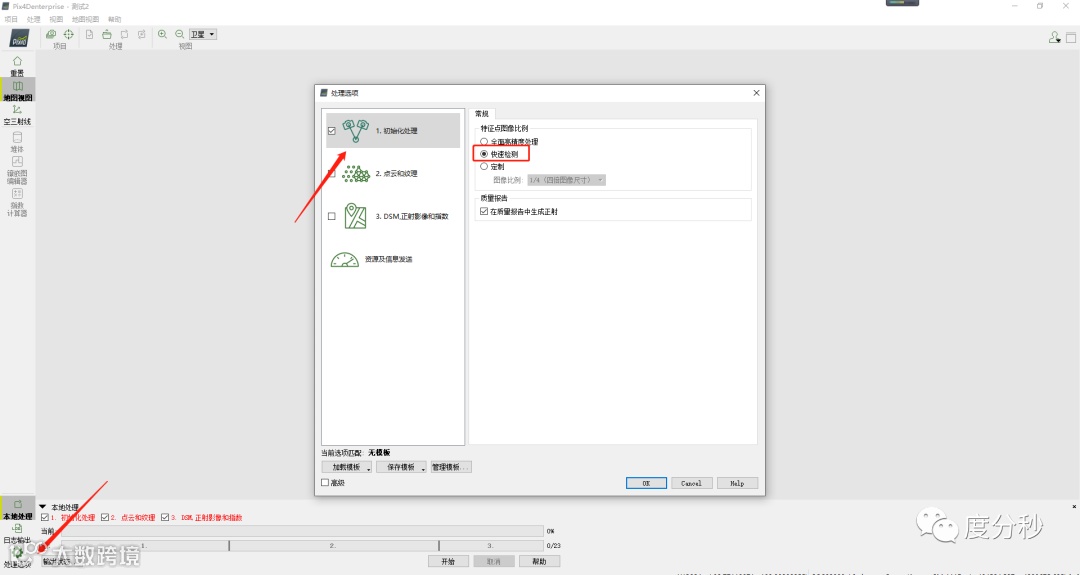Click the layout square icon top right
1080x575 pixels.
click(x=1070, y=38)
